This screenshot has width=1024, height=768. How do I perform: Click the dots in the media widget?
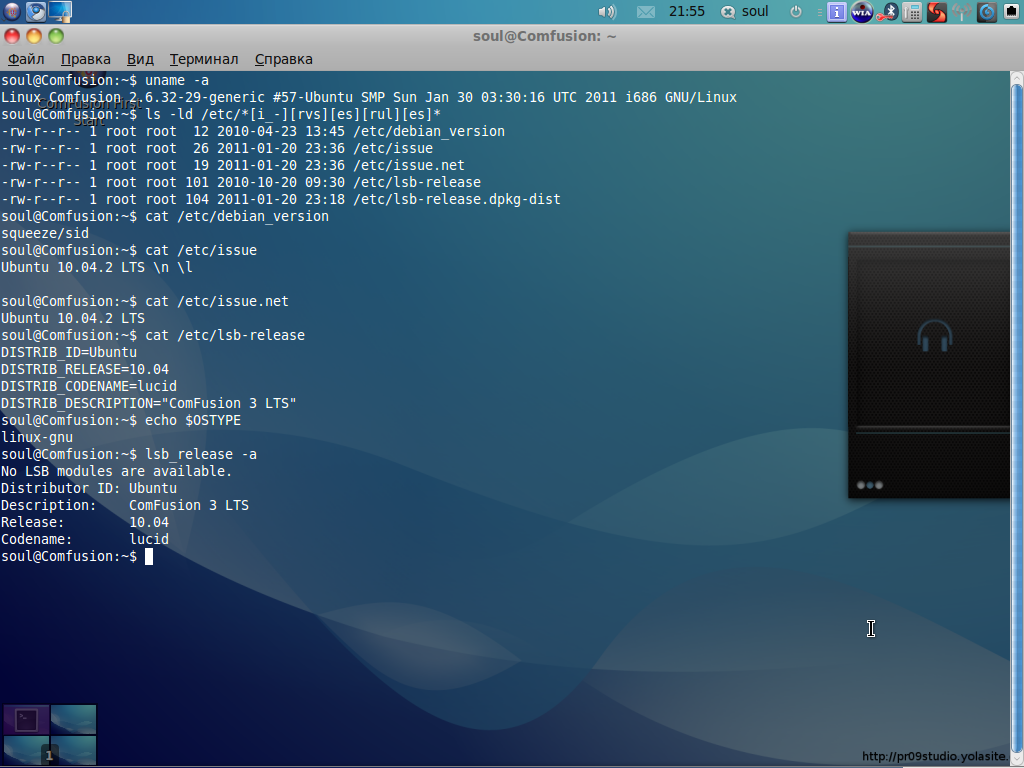coord(870,485)
